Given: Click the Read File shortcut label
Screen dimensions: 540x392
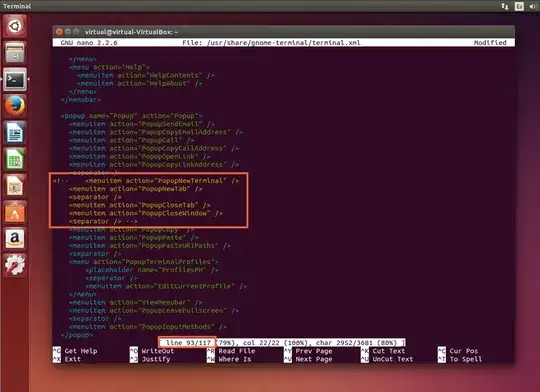Looking at the screenshot, I should (x=237, y=351).
